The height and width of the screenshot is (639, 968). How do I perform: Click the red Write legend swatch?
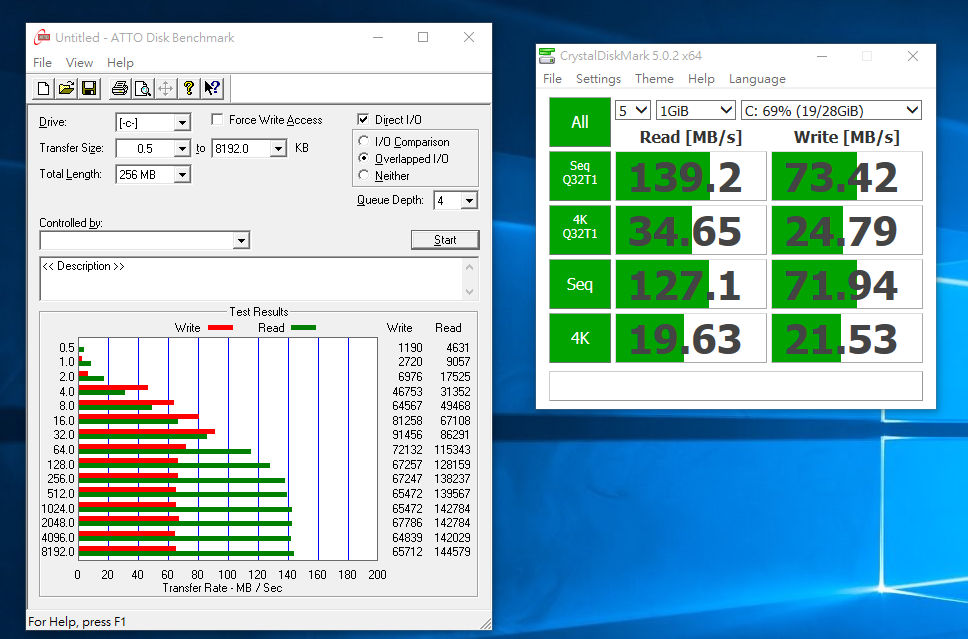[x=220, y=328]
